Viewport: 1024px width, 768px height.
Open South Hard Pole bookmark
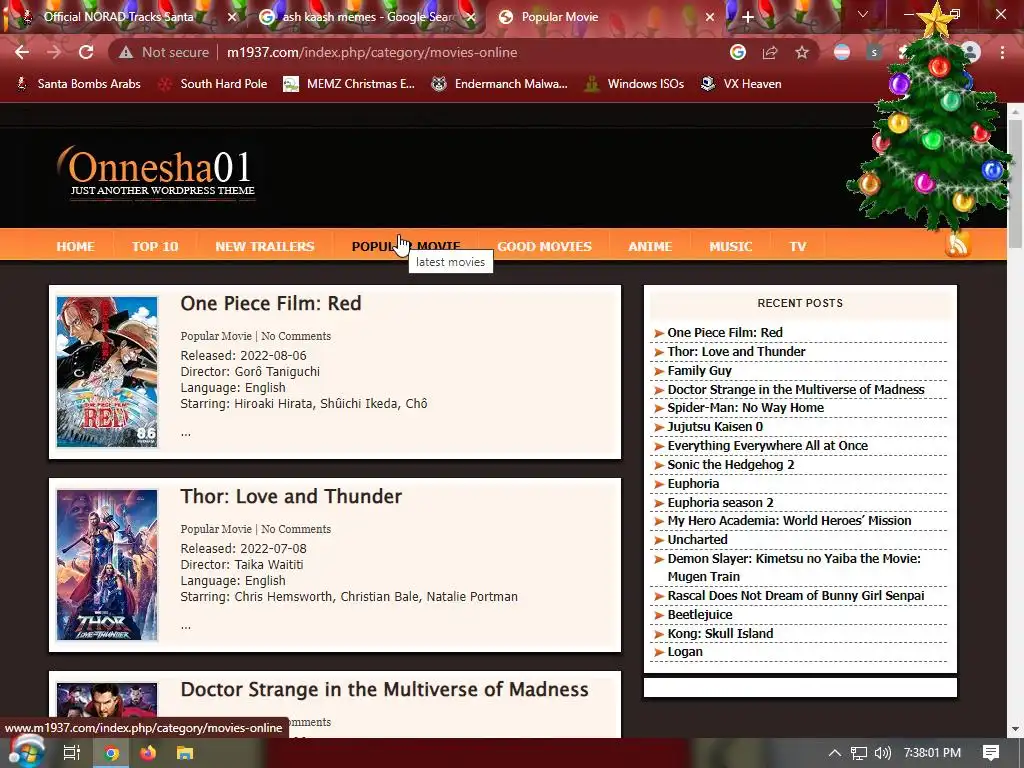coord(214,84)
